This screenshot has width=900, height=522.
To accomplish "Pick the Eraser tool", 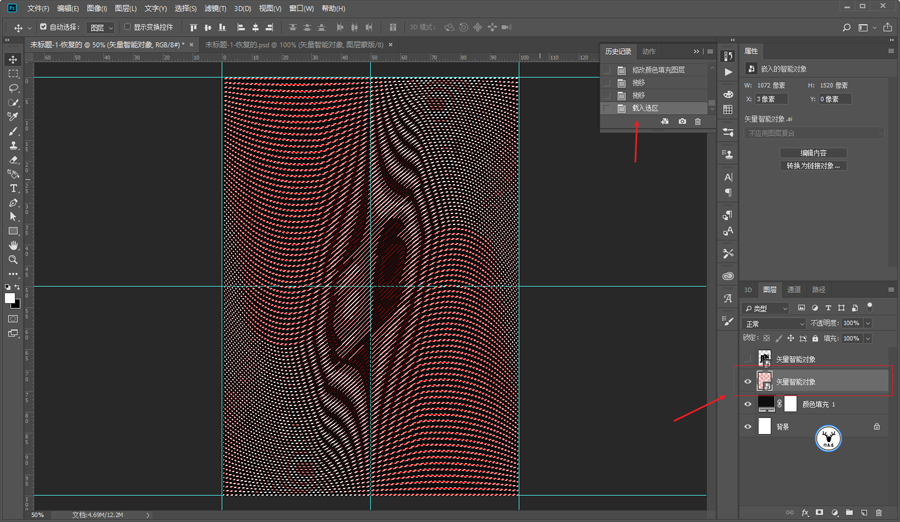I will point(13,159).
